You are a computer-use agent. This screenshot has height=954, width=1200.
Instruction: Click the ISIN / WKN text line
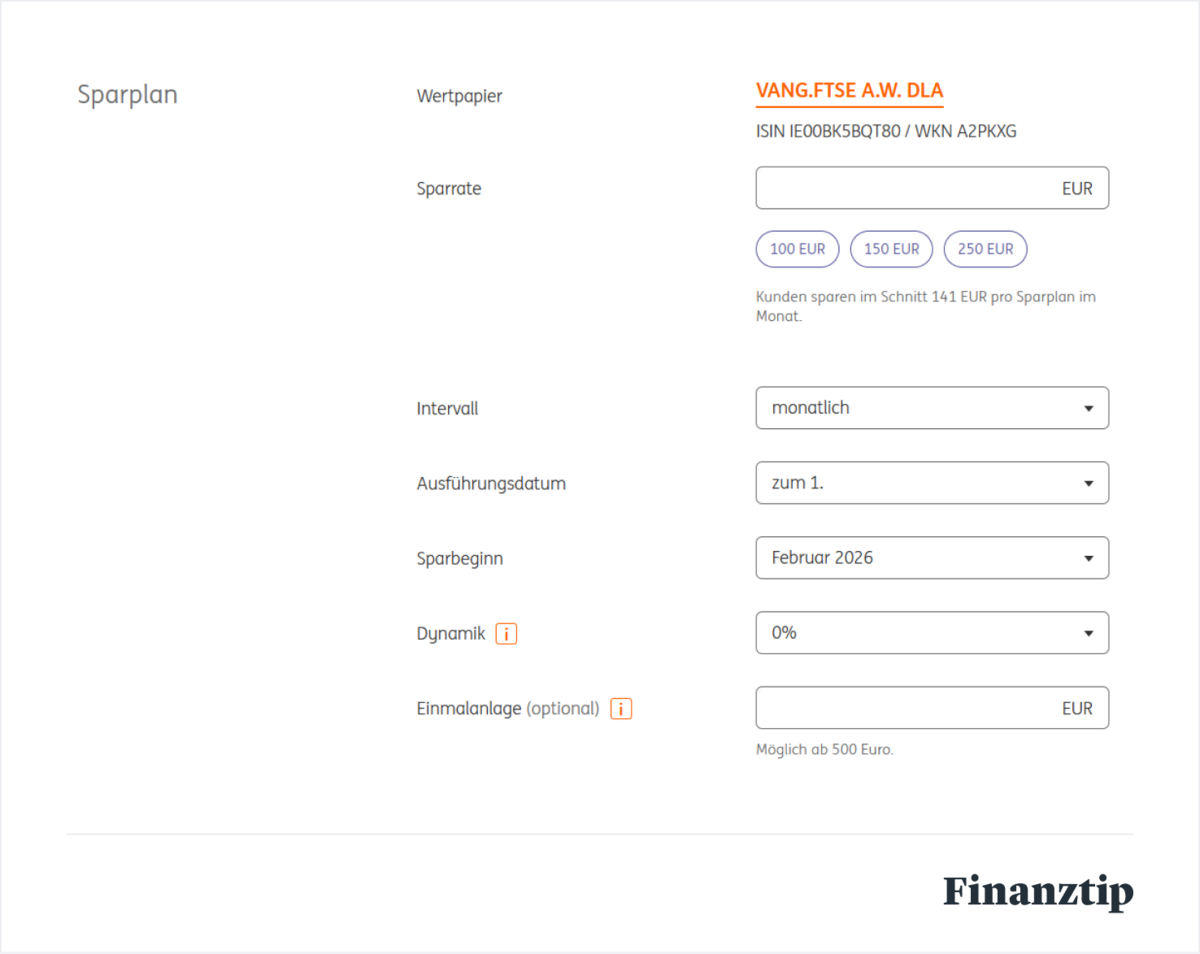click(x=886, y=131)
